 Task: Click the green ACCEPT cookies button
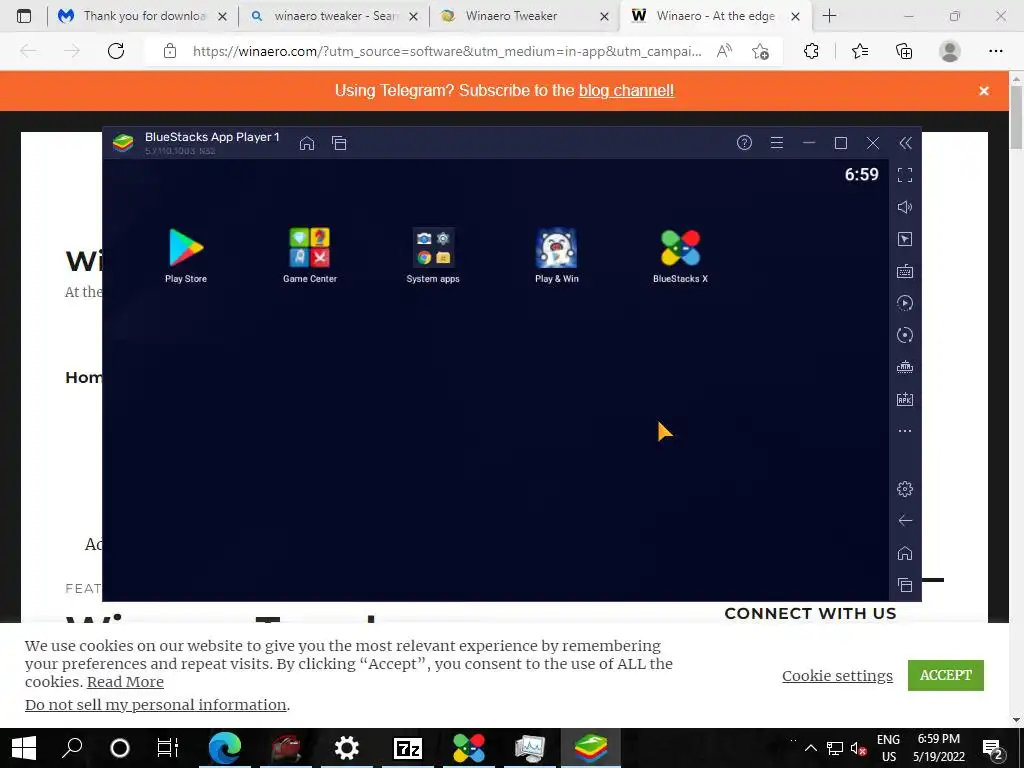coord(946,675)
